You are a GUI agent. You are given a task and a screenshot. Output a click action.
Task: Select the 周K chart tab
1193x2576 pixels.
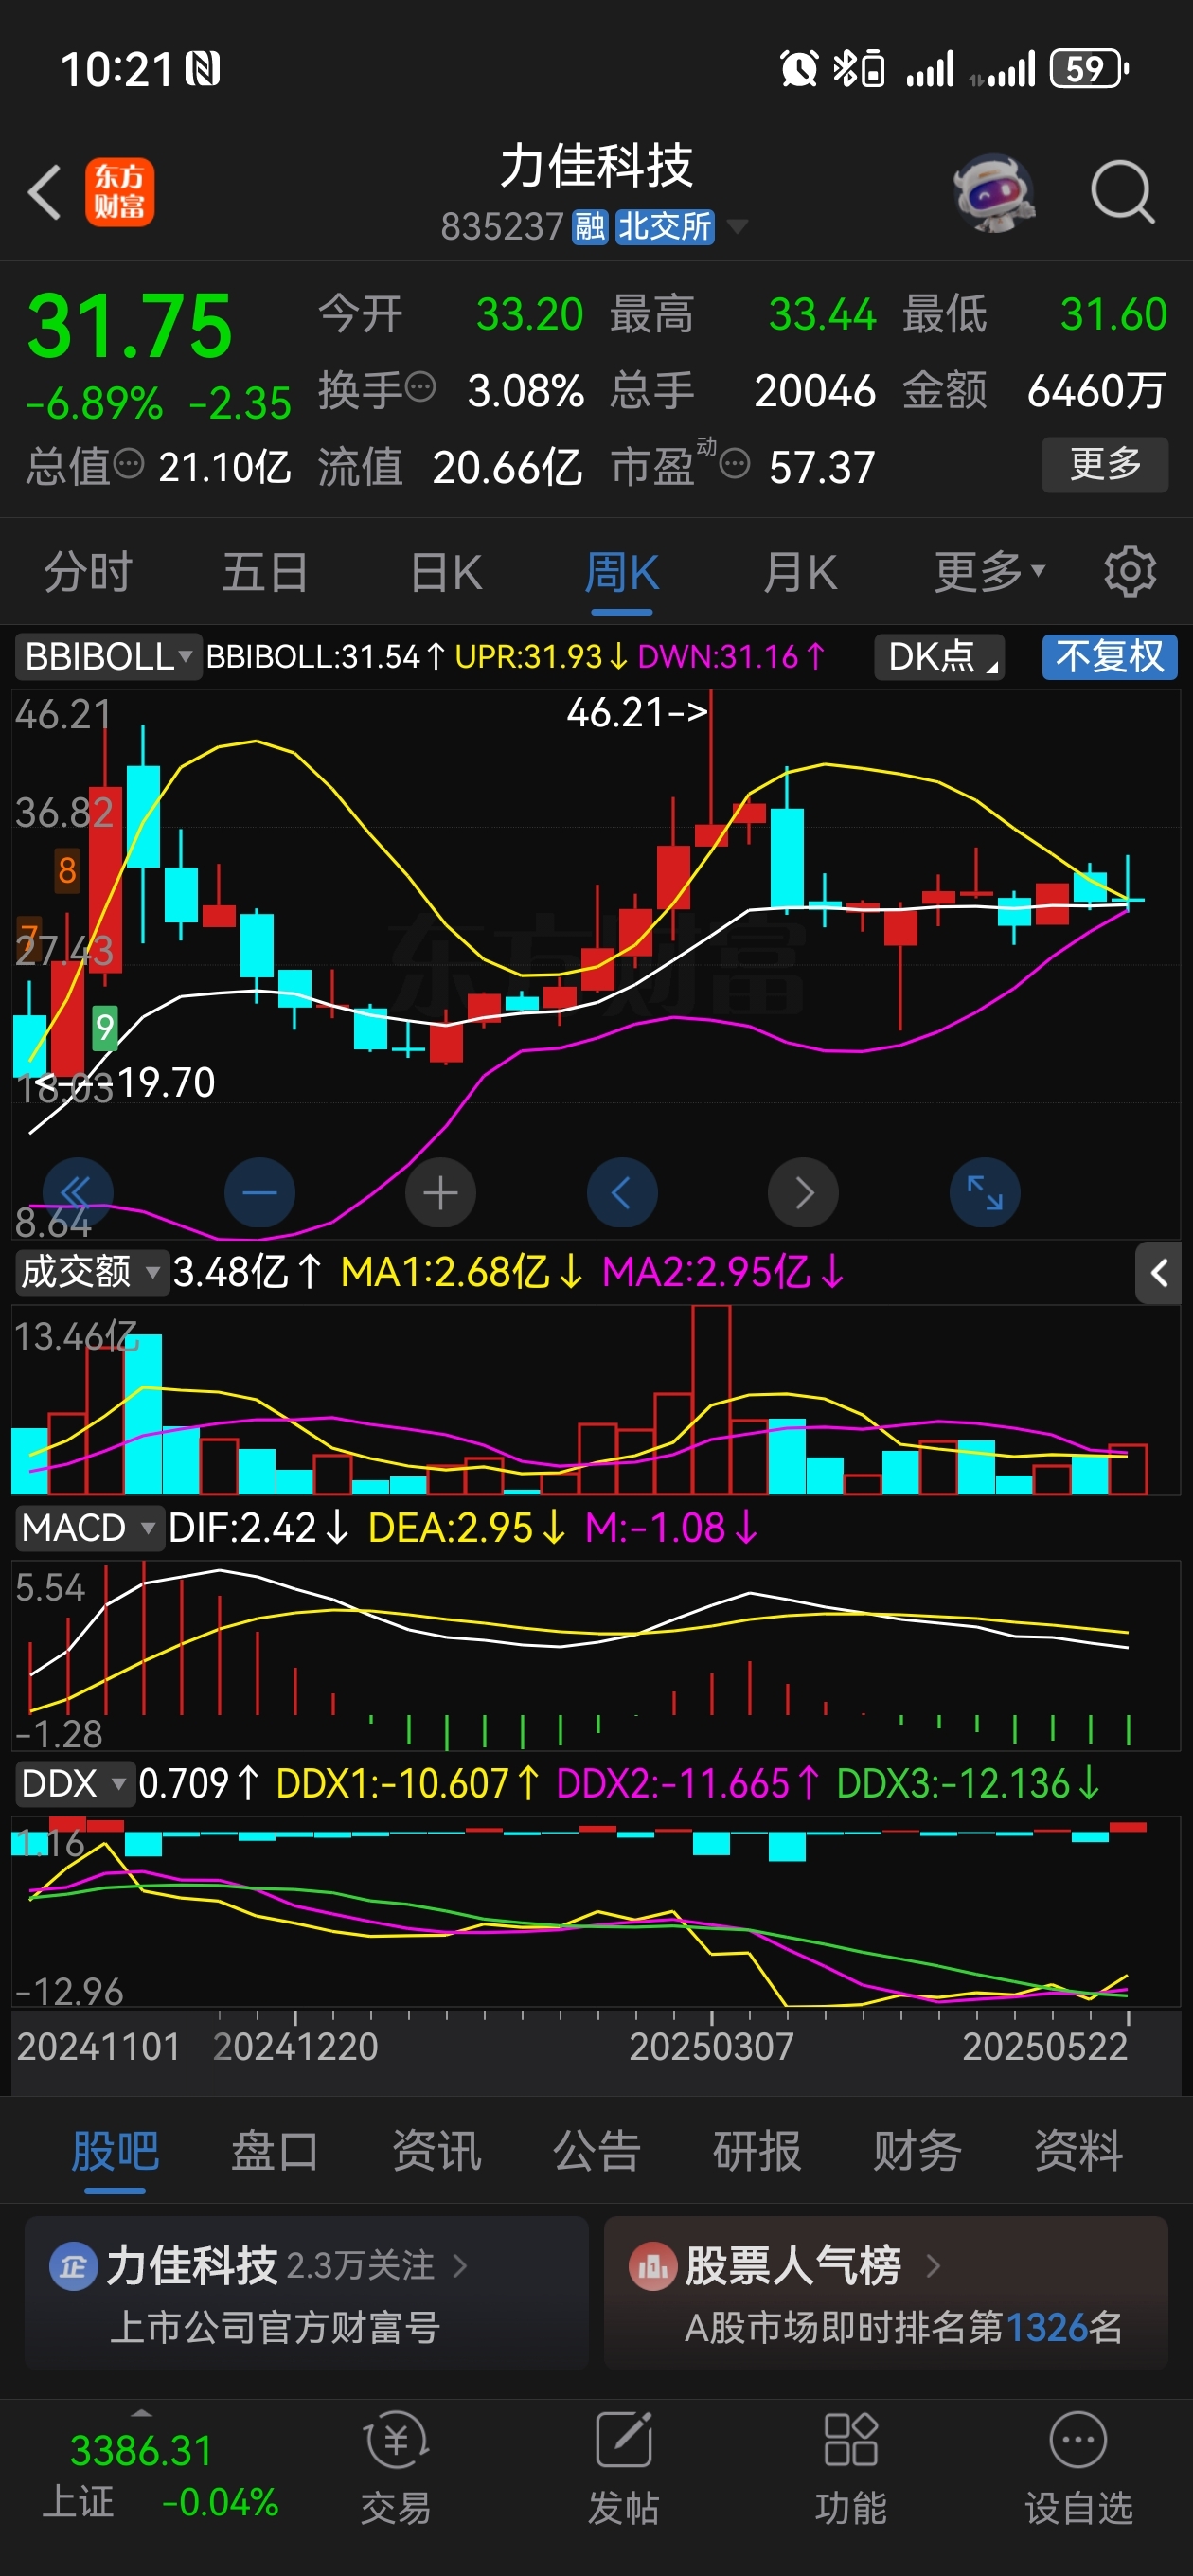621,572
